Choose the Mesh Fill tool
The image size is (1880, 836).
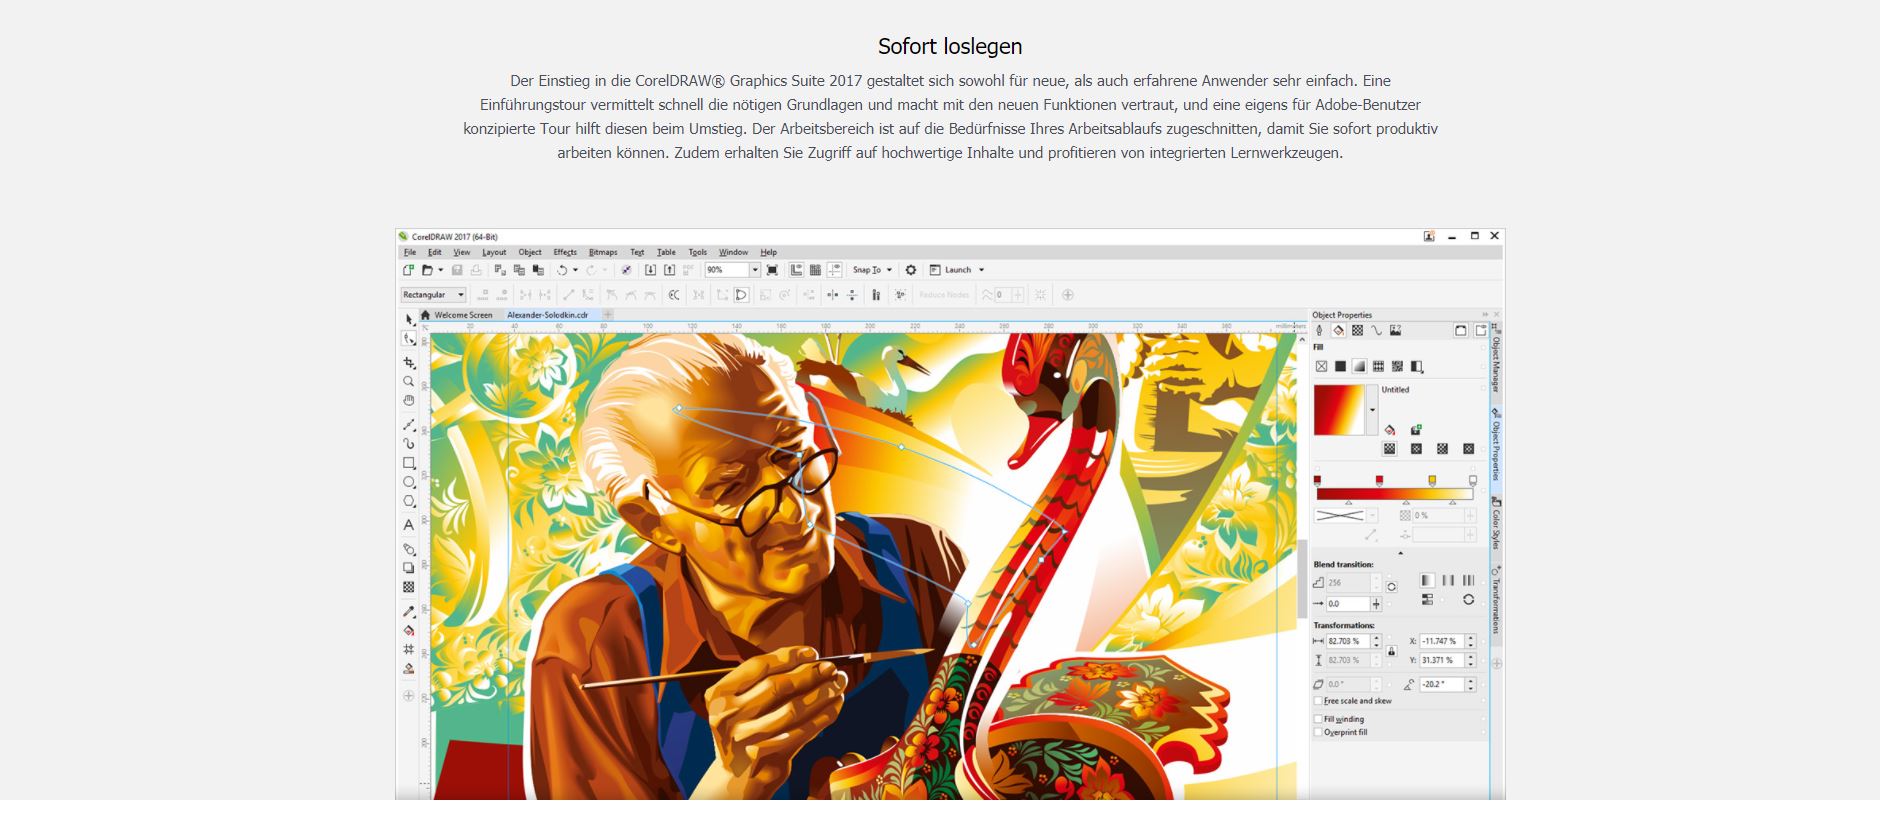point(409,649)
